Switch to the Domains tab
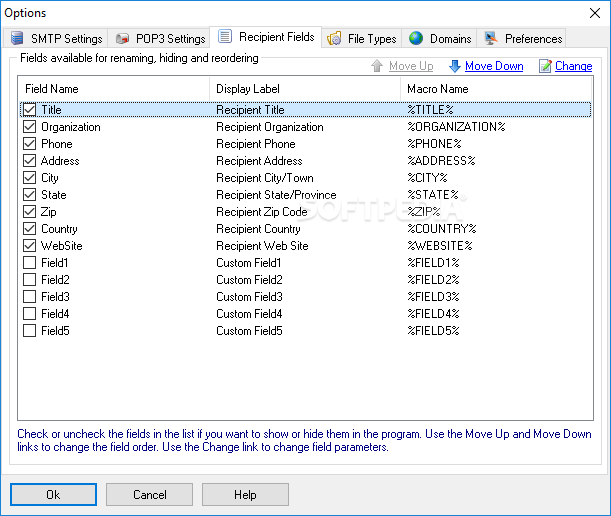Image resolution: width=611 pixels, height=516 pixels. [440, 39]
